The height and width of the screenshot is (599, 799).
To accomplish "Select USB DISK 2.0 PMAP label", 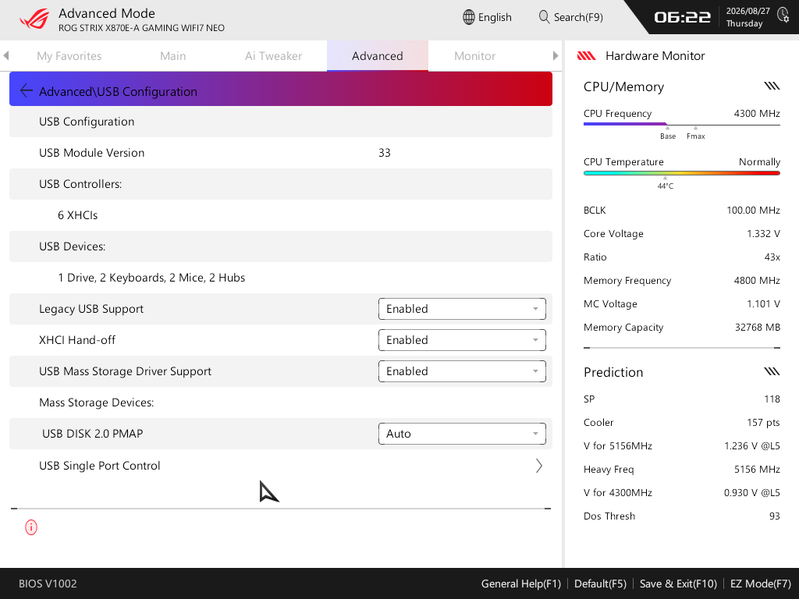I will click(x=92, y=433).
